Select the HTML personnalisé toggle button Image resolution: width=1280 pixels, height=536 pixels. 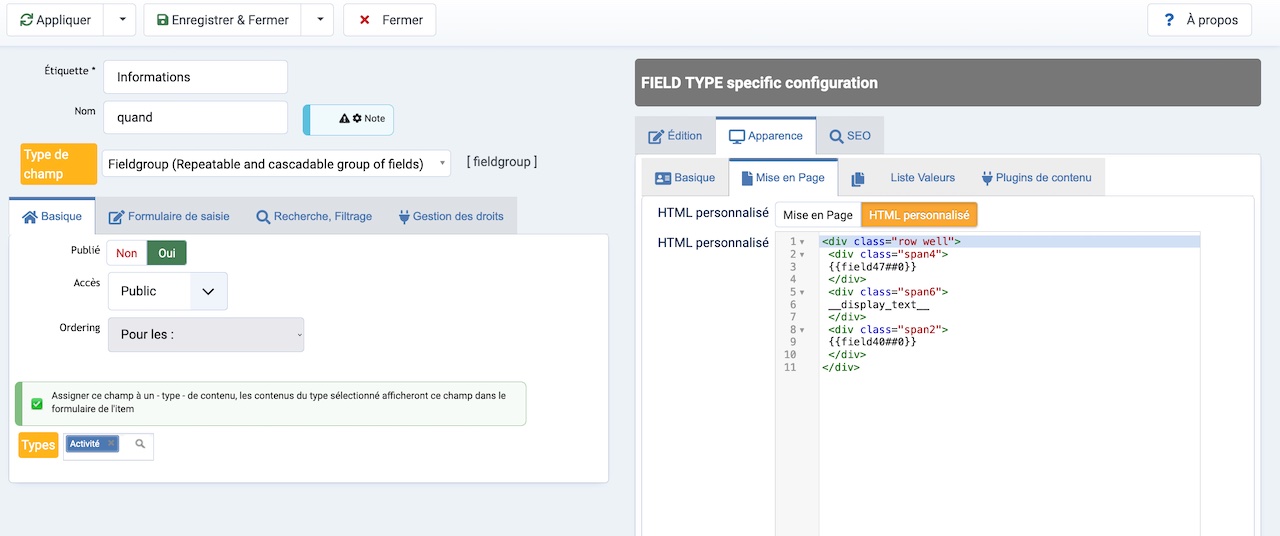[x=919, y=215]
